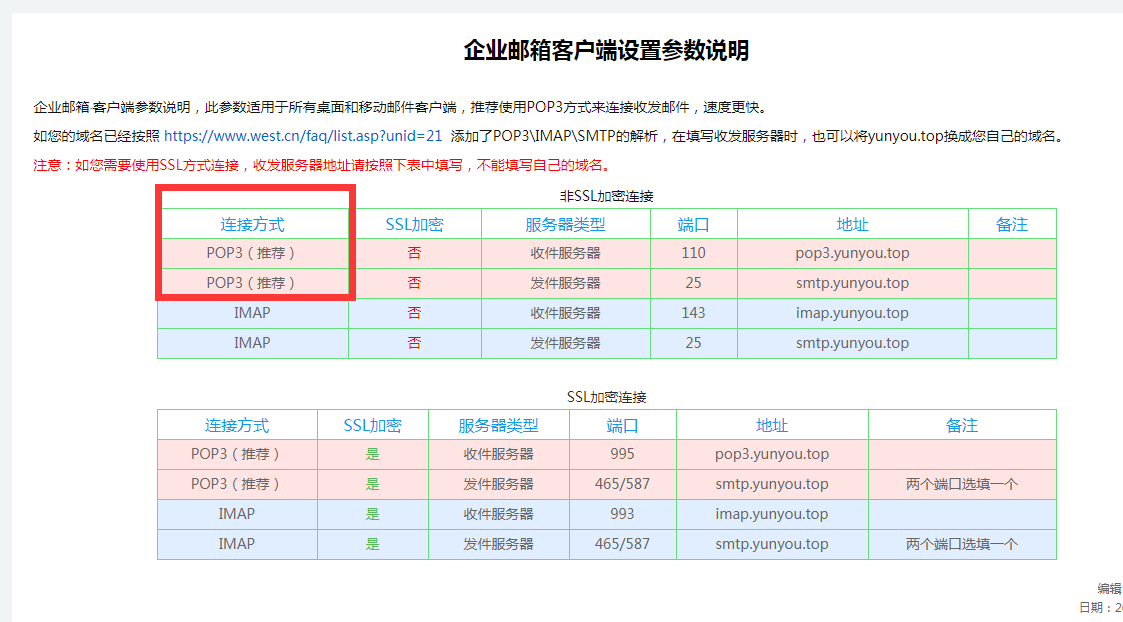Click the standalone SSL加密连接 caption above the second table

607,397
